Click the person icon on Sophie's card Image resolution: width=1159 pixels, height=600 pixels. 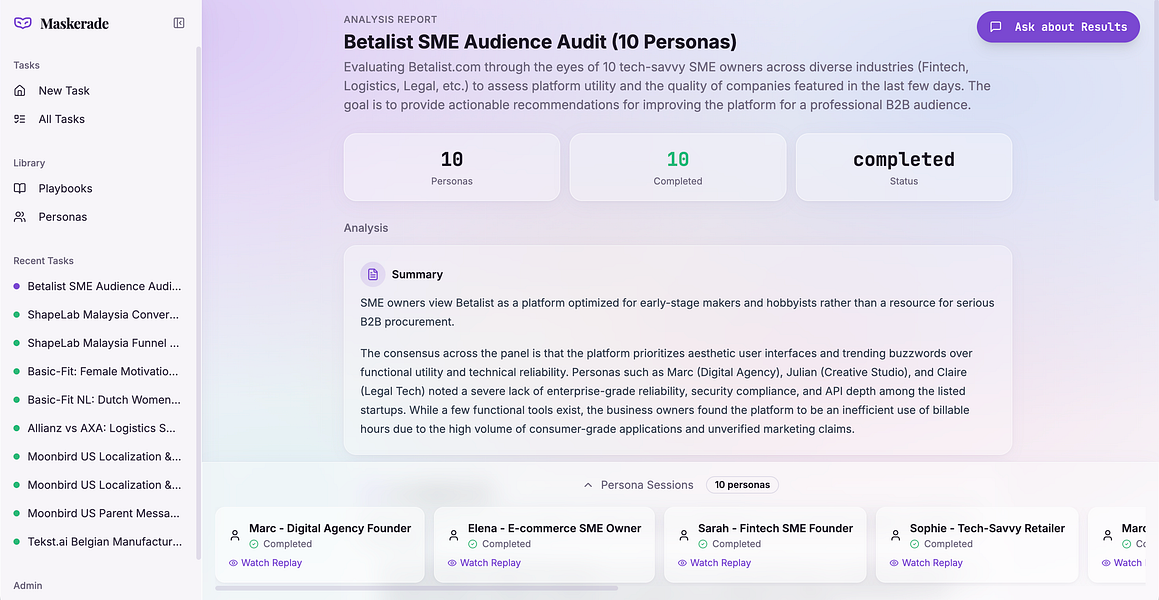tap(896, 535)
